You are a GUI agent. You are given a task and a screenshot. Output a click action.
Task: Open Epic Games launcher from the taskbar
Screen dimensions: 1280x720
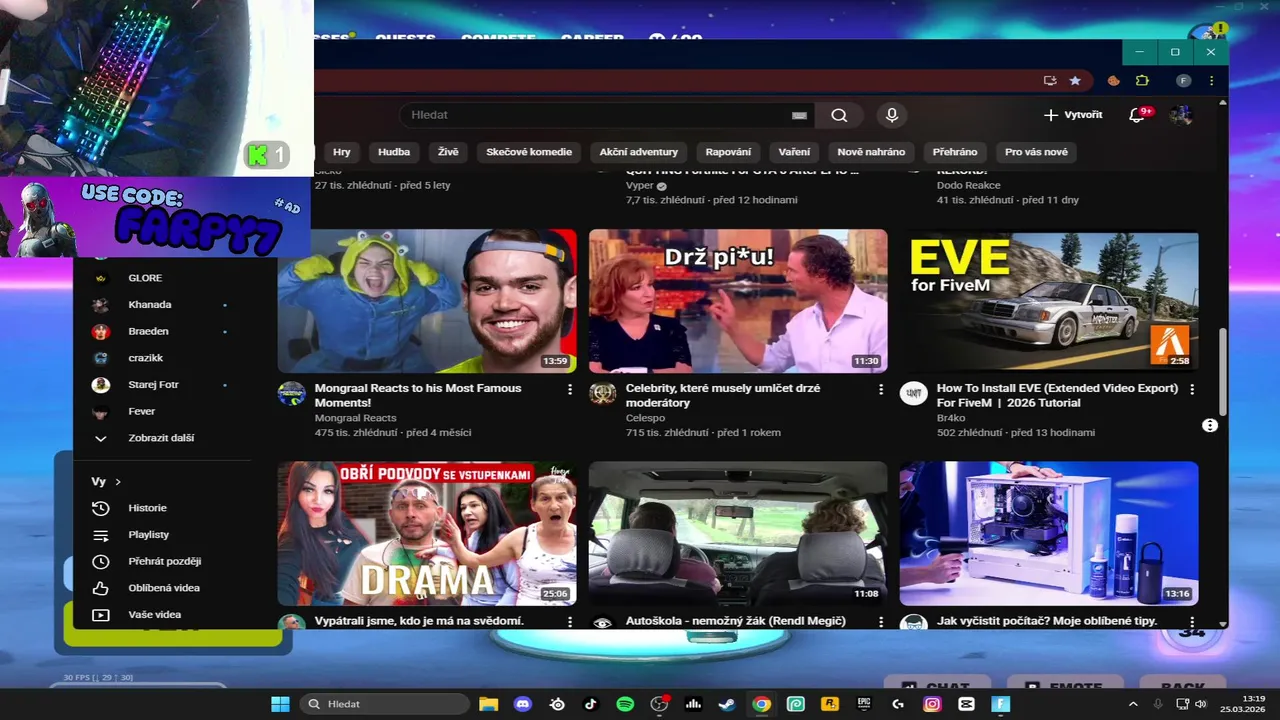pyautogui.click(x=863, y=704)
